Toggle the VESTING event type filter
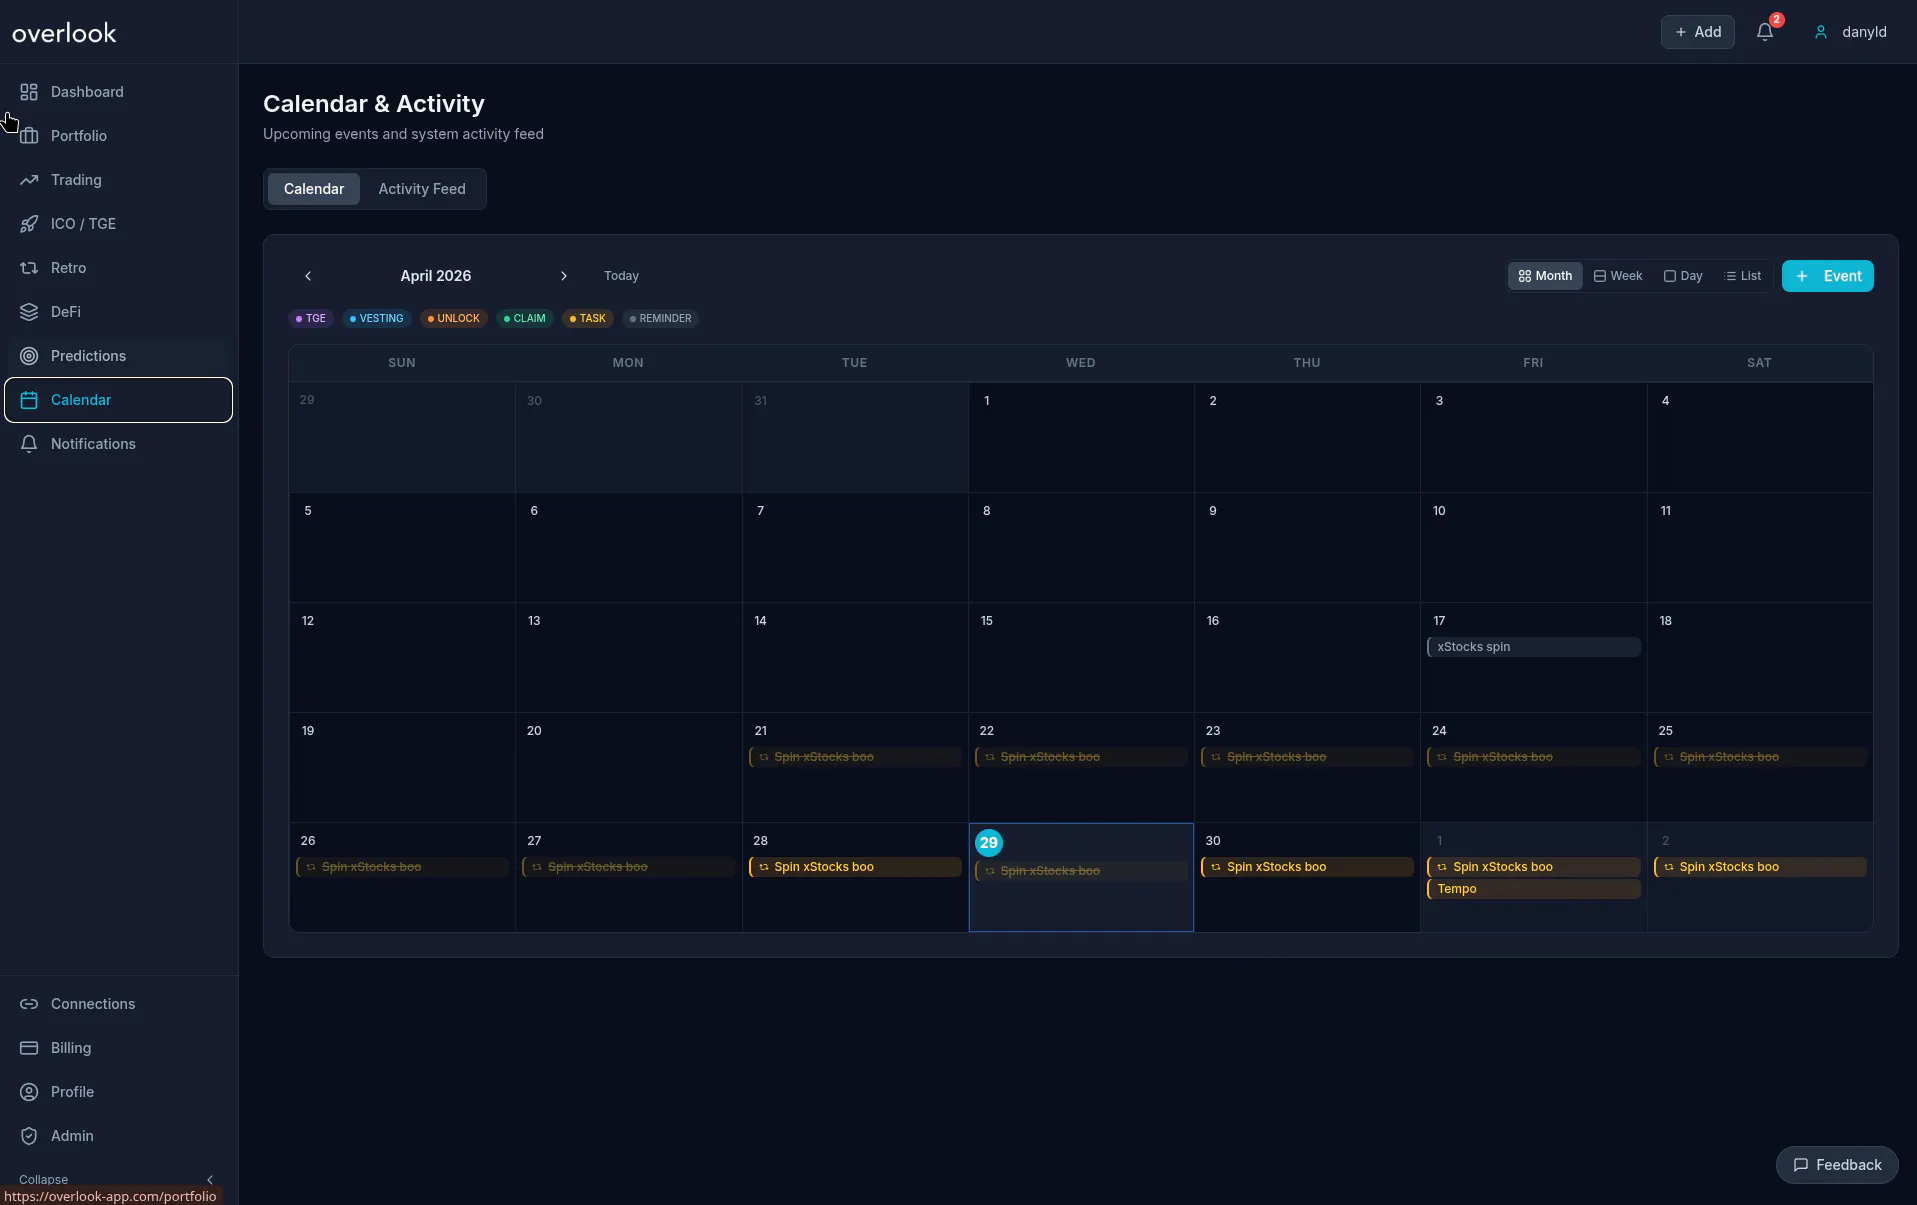The width and height of the screenshot is (1917, 1205). 377,319
